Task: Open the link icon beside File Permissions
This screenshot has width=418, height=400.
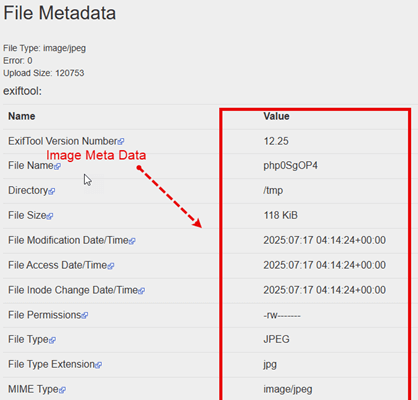Action: click(85, 316)
